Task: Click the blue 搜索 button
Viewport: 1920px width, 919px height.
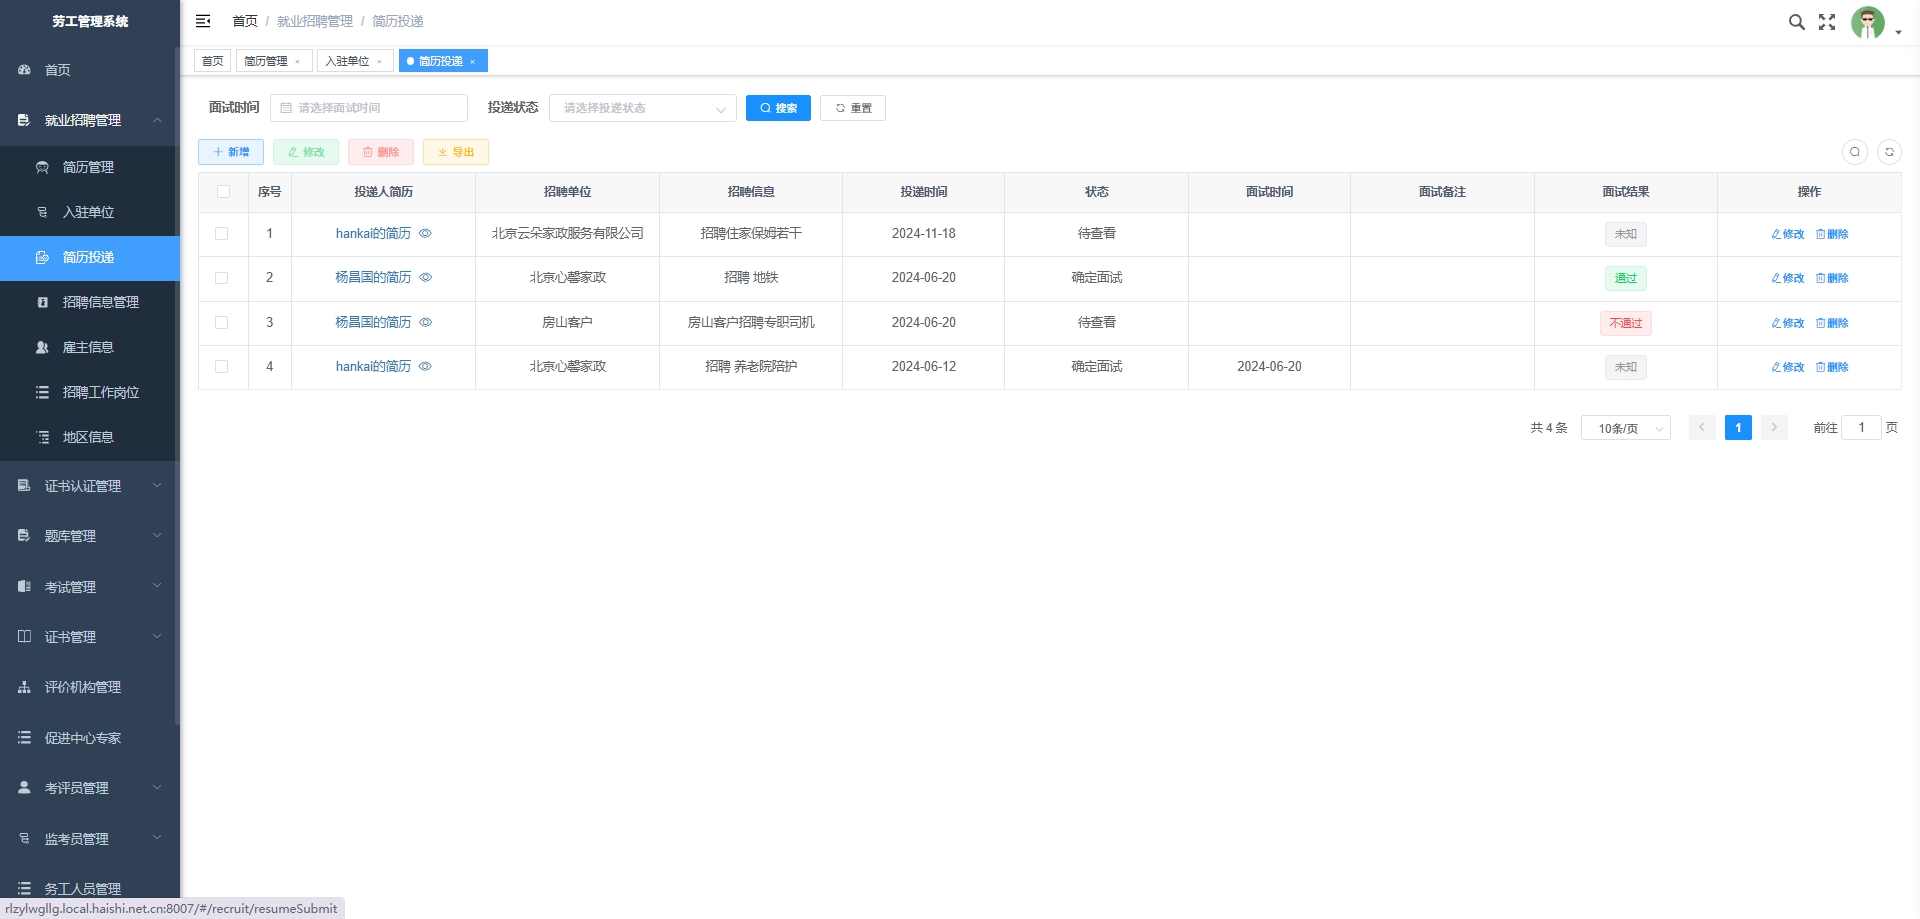Action: coord(778,108)
